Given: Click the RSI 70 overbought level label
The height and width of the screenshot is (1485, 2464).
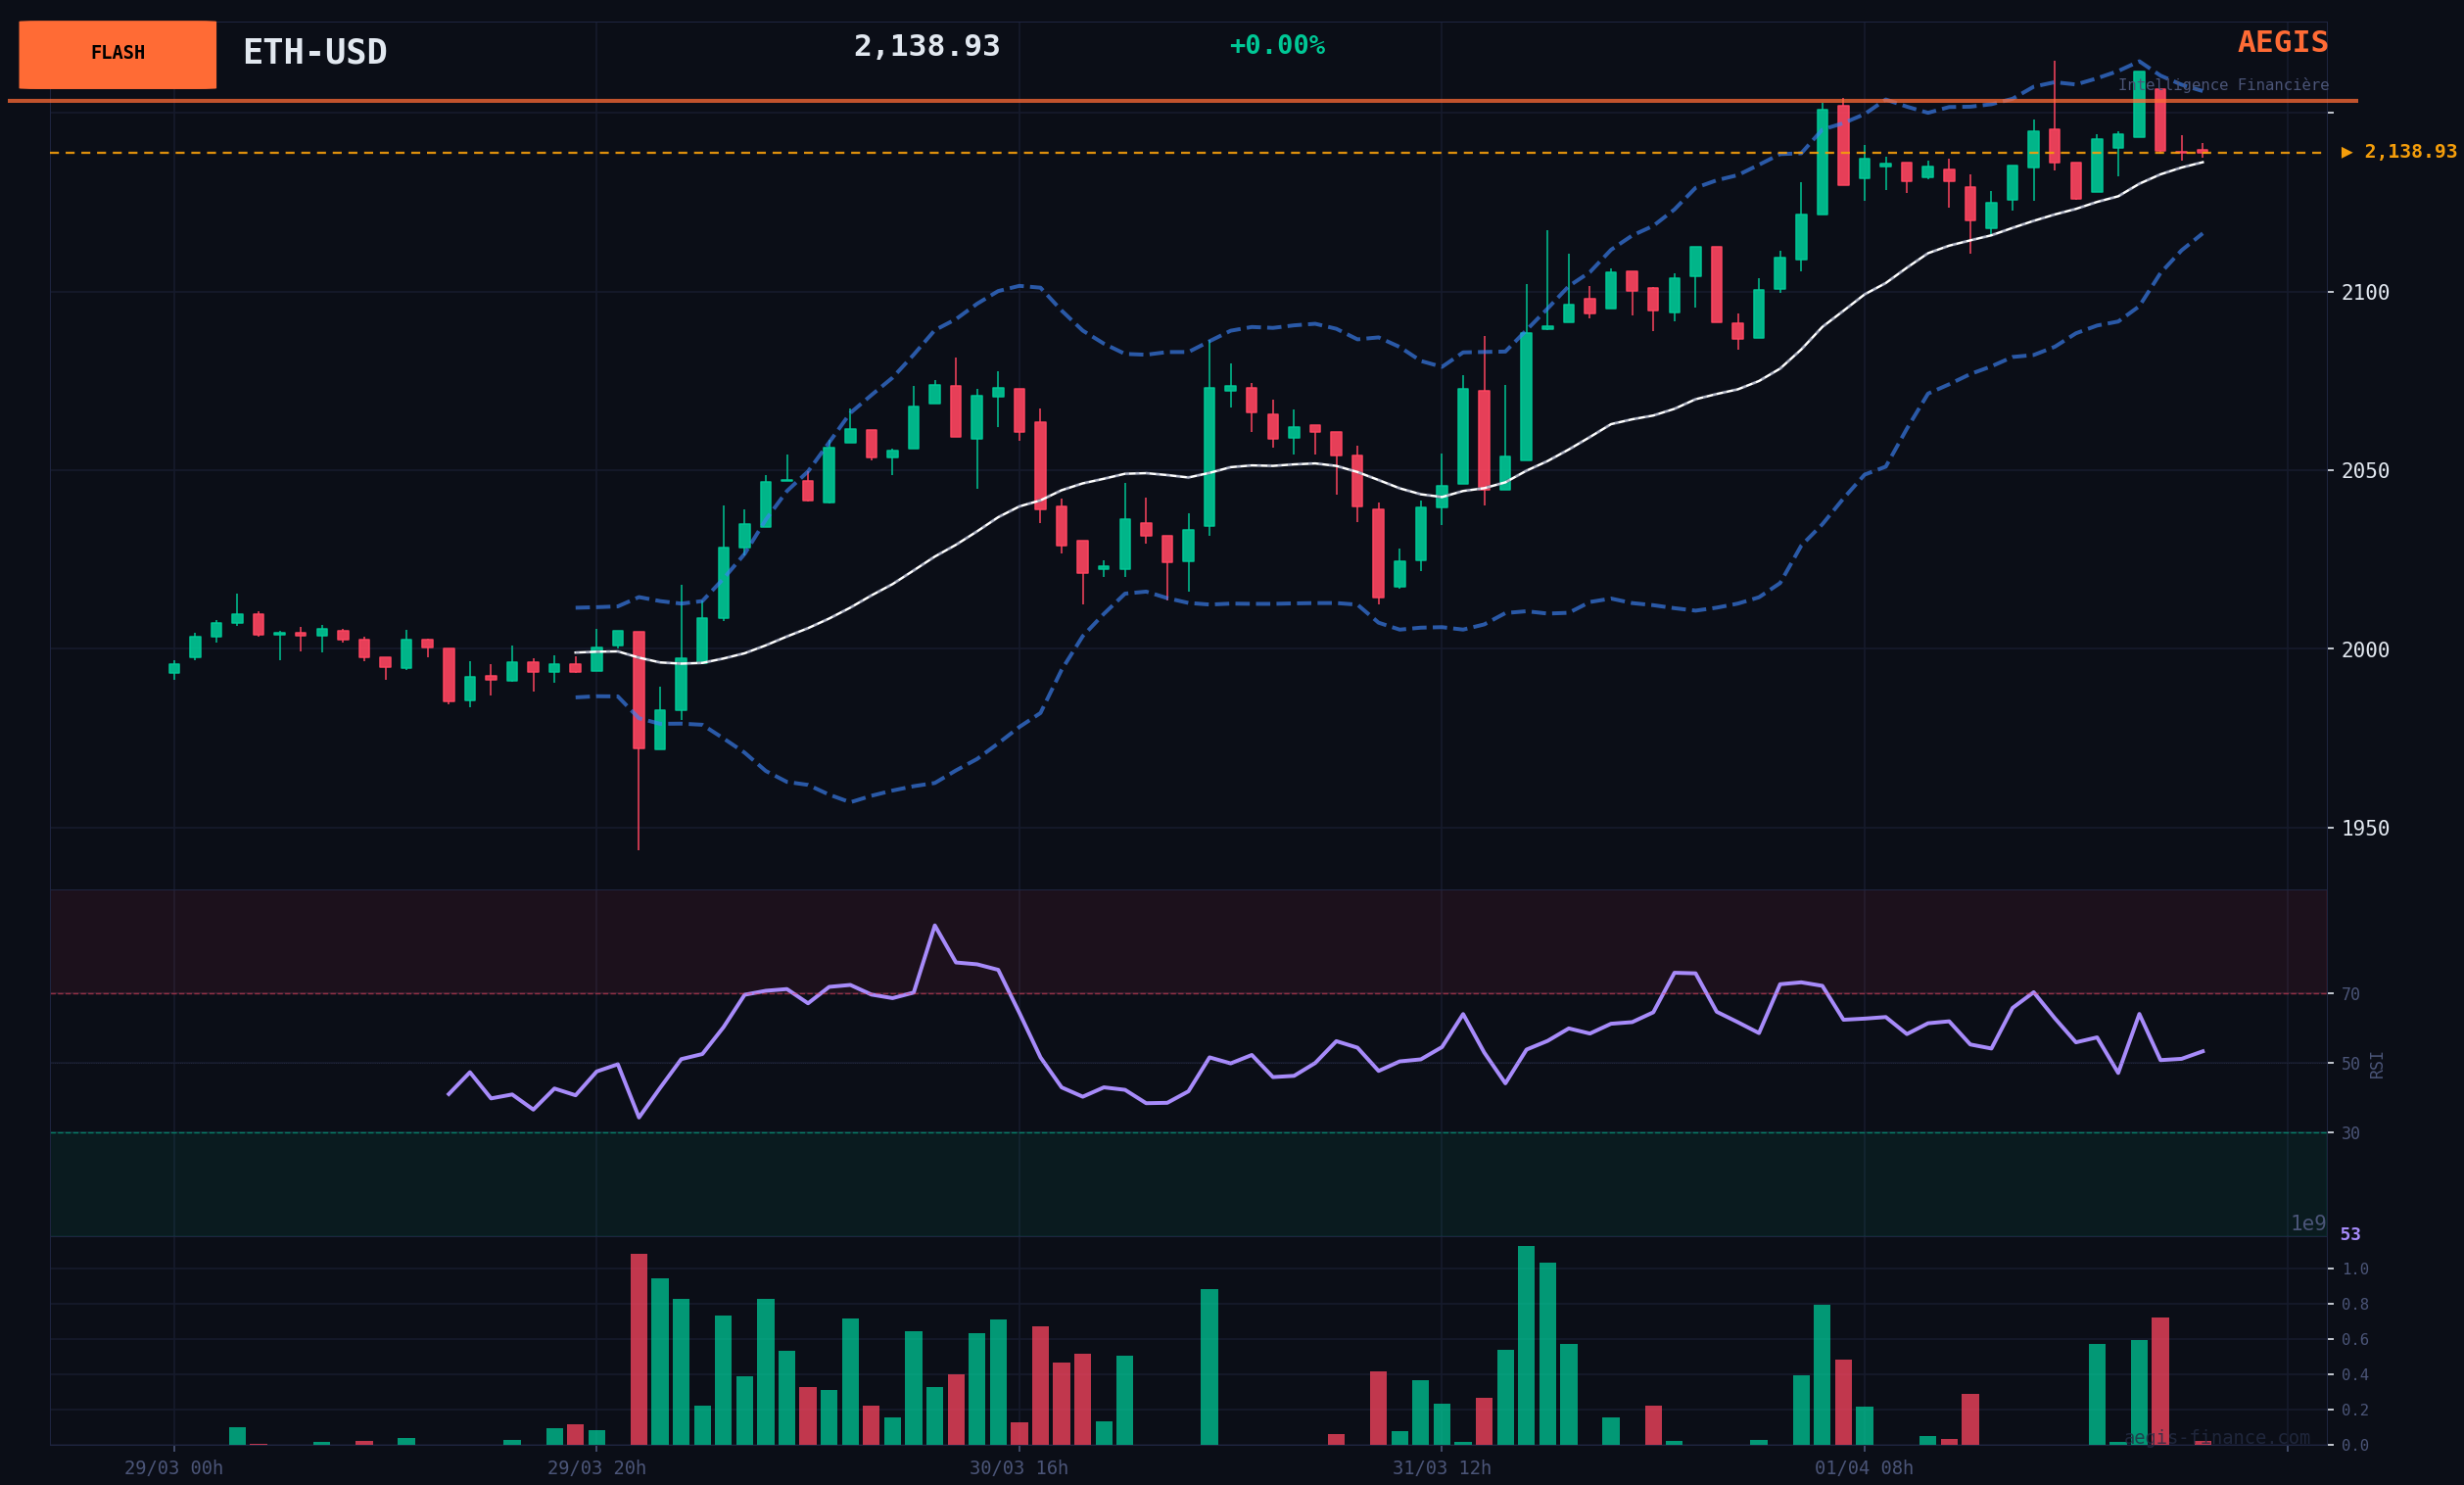Looking at the screenshot, I should coord(2350,994).
